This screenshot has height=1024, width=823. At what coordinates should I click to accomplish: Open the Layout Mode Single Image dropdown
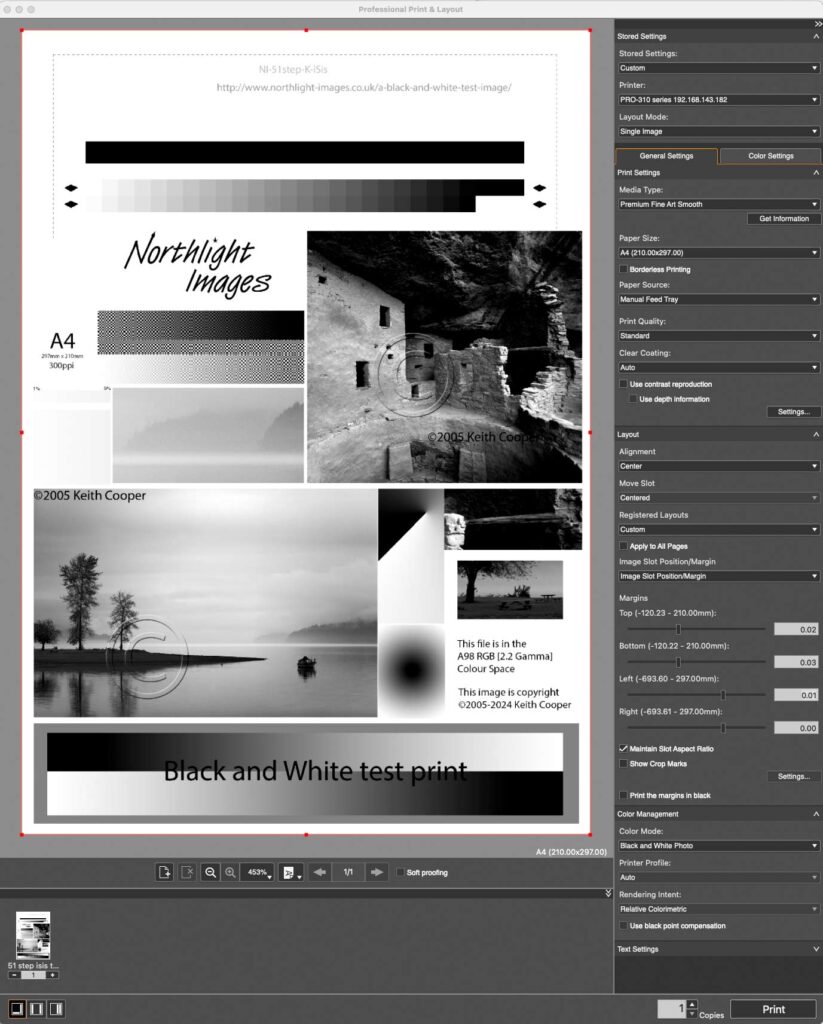click(x=718, y=131)
